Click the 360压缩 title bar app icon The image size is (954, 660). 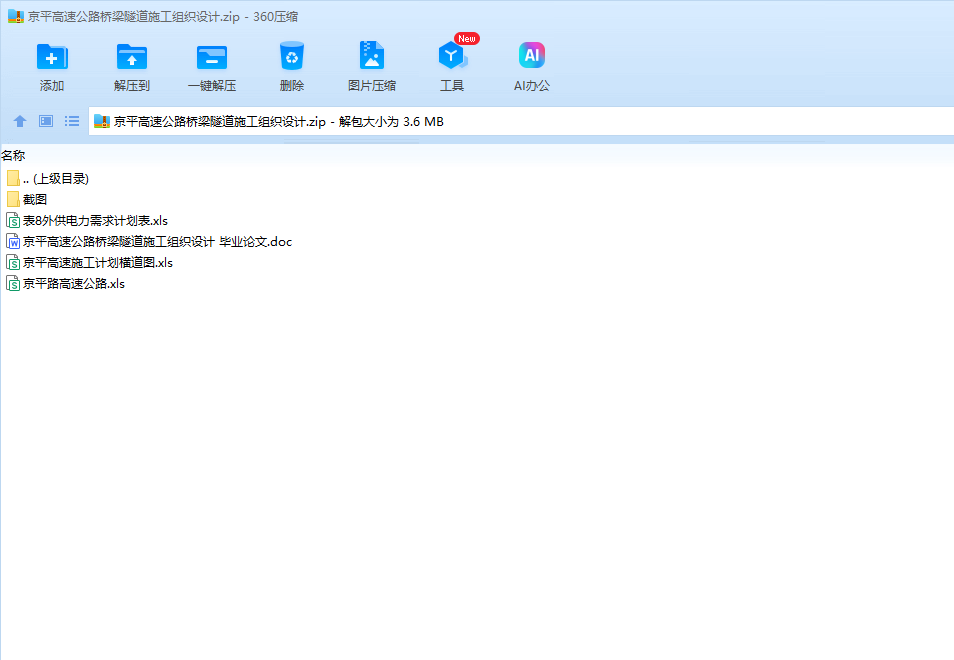tap(16, 16)
